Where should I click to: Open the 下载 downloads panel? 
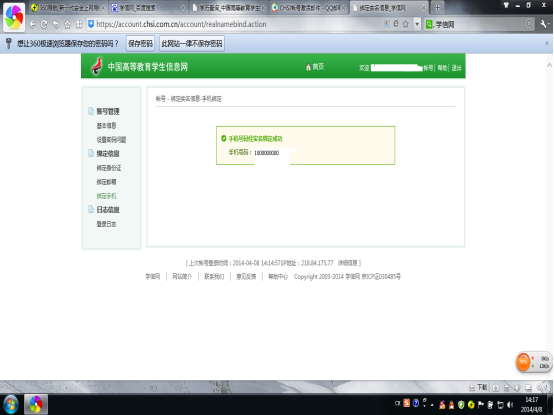[x=478, y=387]
